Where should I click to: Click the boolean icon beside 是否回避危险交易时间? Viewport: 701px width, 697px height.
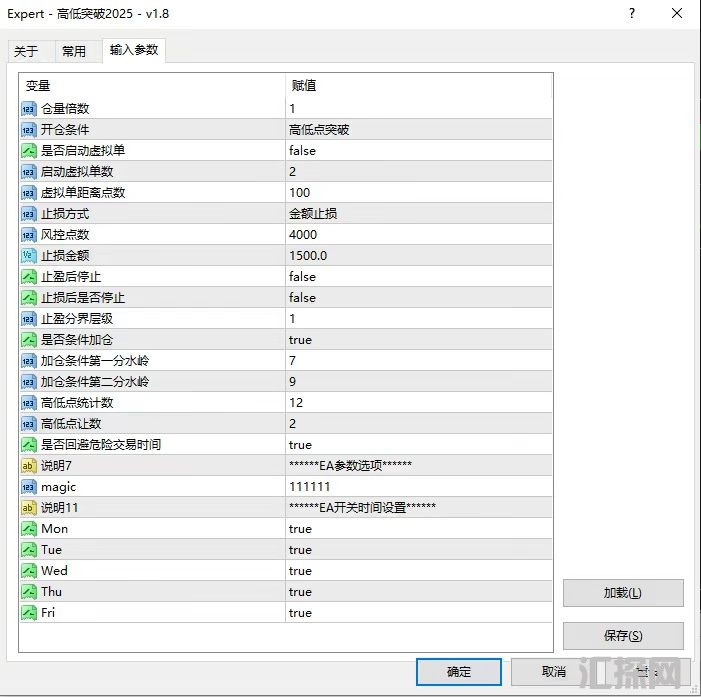point(29,445)
